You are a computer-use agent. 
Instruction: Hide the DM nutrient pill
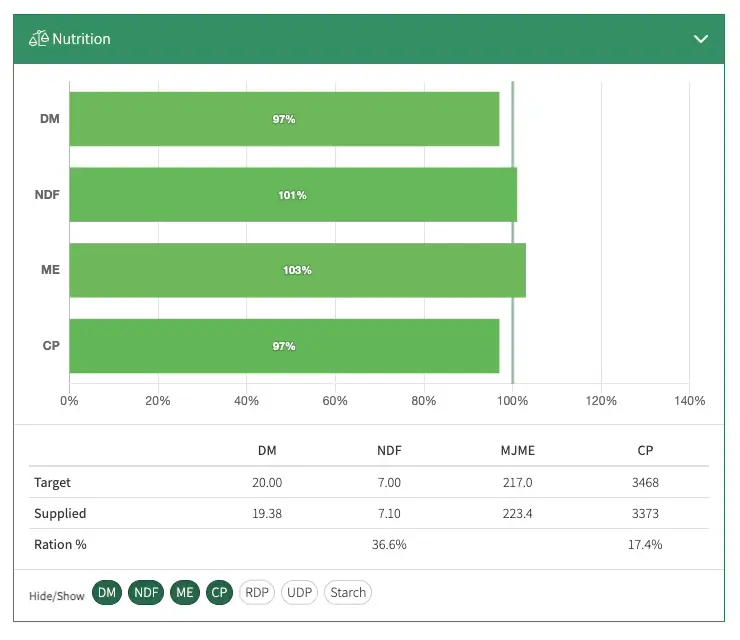click(107, 592)
